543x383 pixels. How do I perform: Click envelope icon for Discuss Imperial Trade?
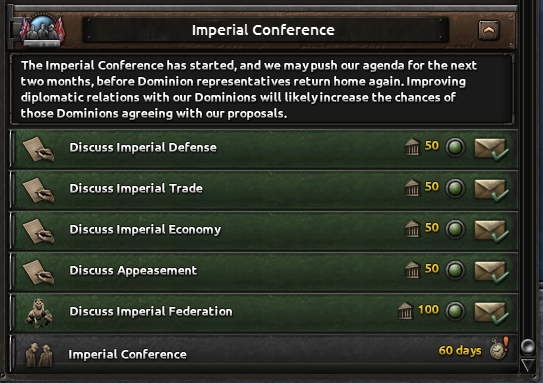click(x=491, y=190)
